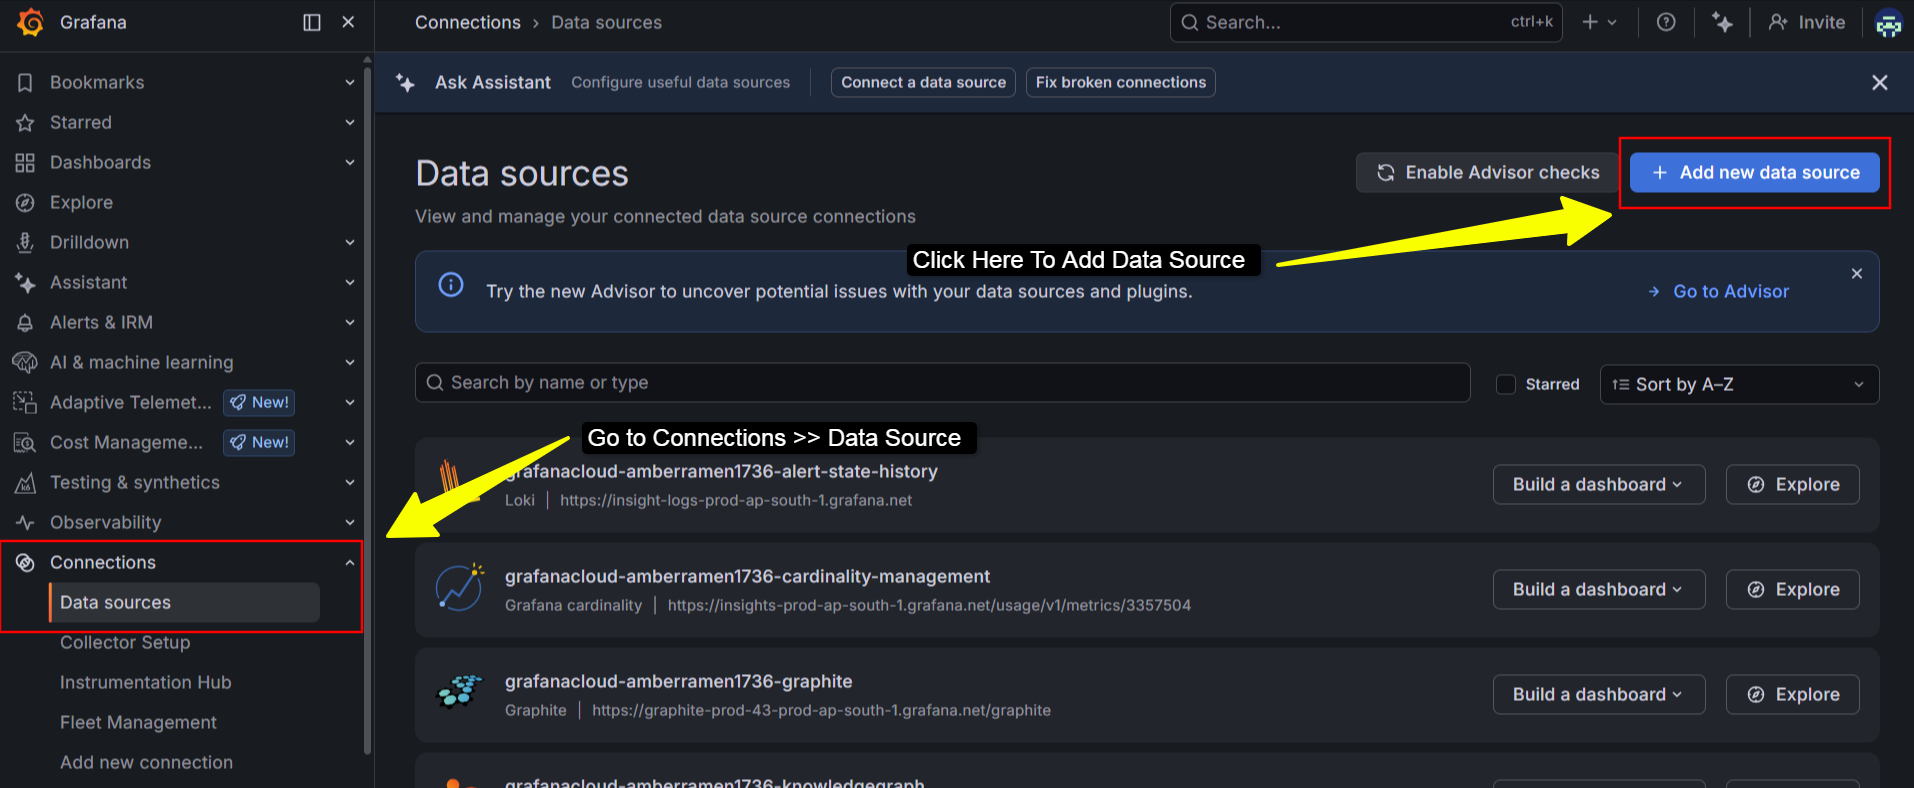Image resolution: width=1914 pixels, height=788 pixels.
Task: Click the Bookmarks sidebar icon
Action: click(x=25, y=83)
